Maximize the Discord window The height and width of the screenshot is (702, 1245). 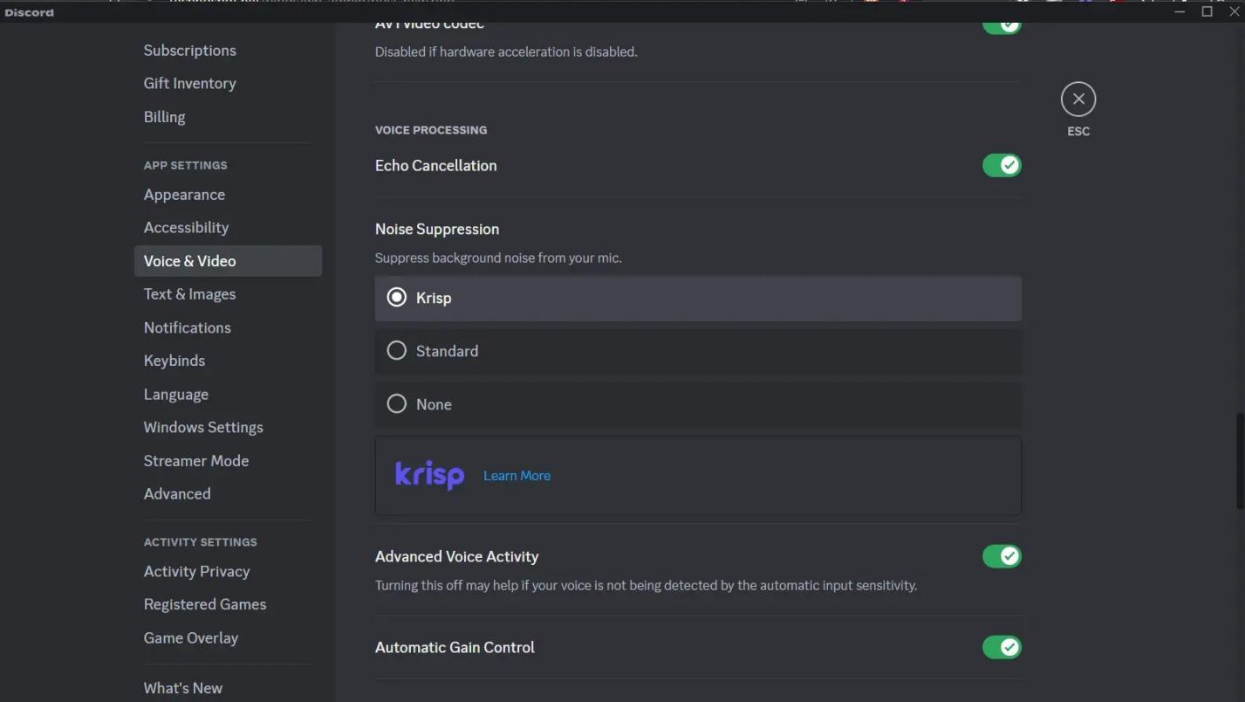[1207, 12]
